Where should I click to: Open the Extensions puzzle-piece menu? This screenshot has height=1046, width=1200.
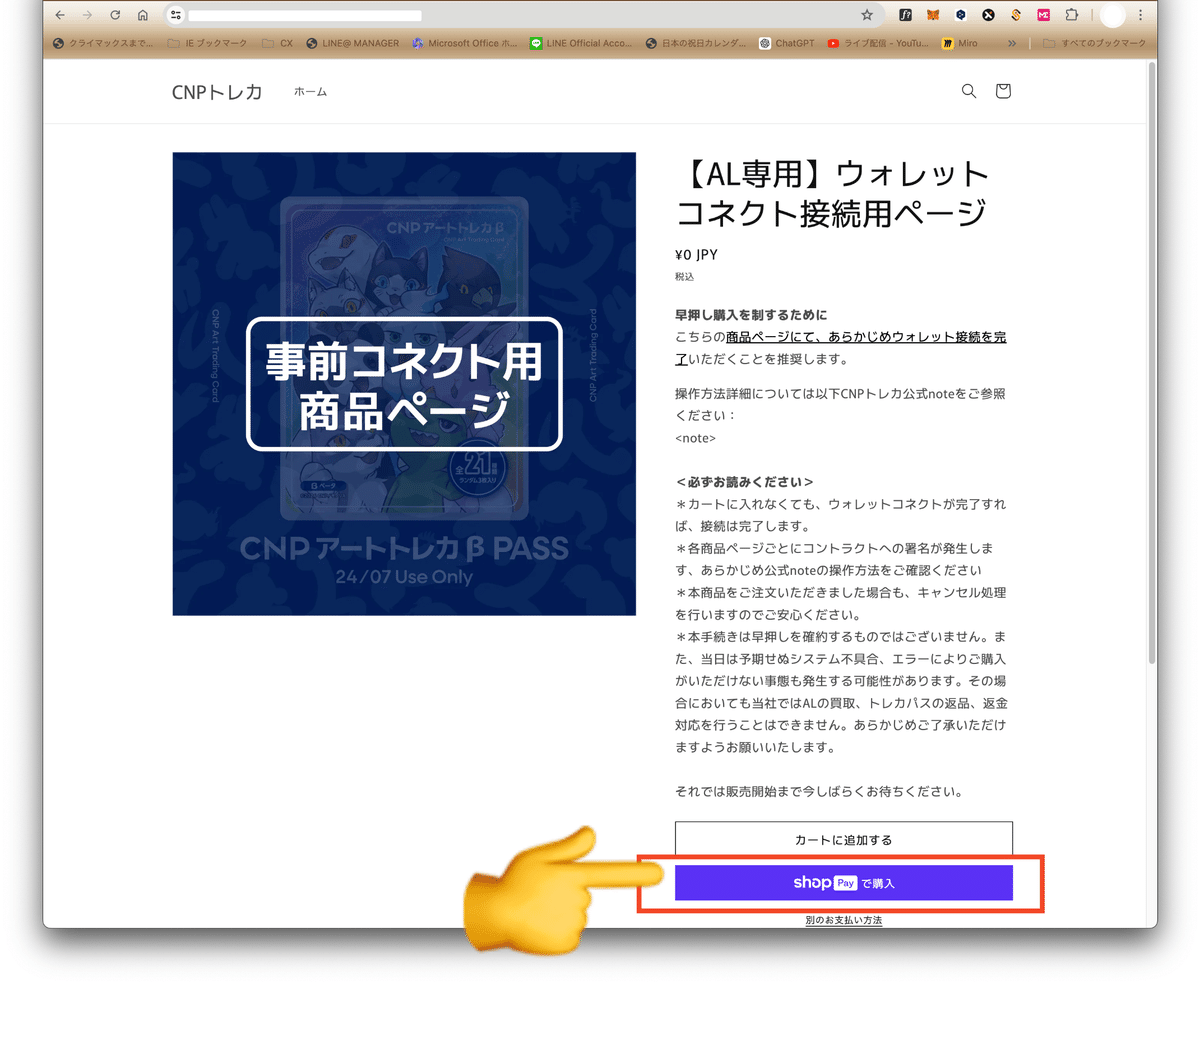(1071, 15)
